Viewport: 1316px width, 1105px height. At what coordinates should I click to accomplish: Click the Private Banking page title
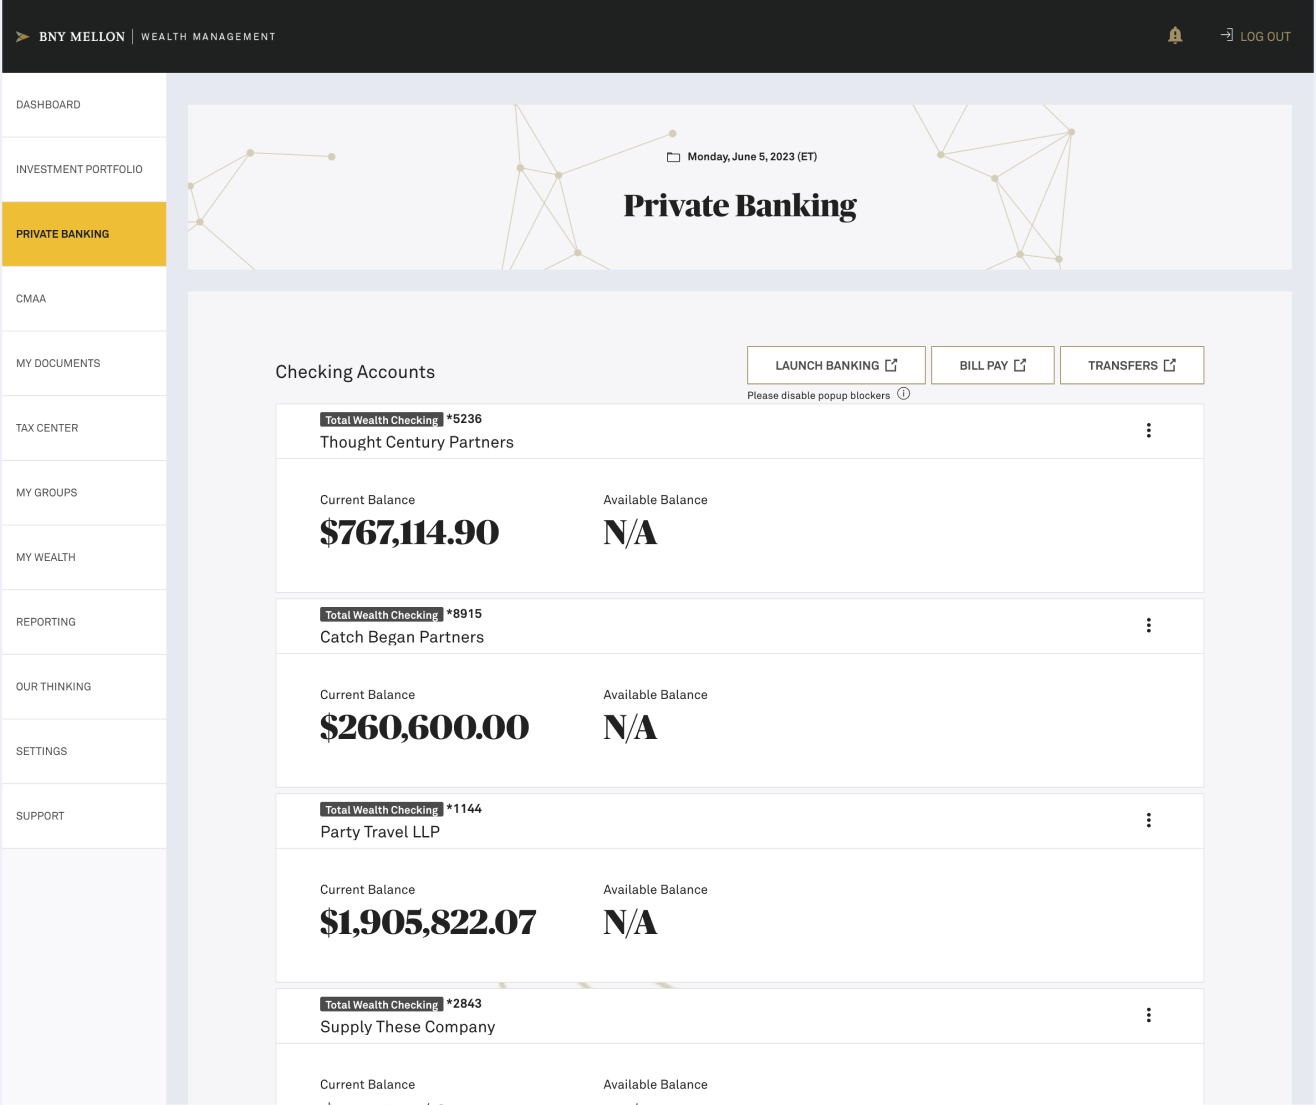click(x=740, y=206)
